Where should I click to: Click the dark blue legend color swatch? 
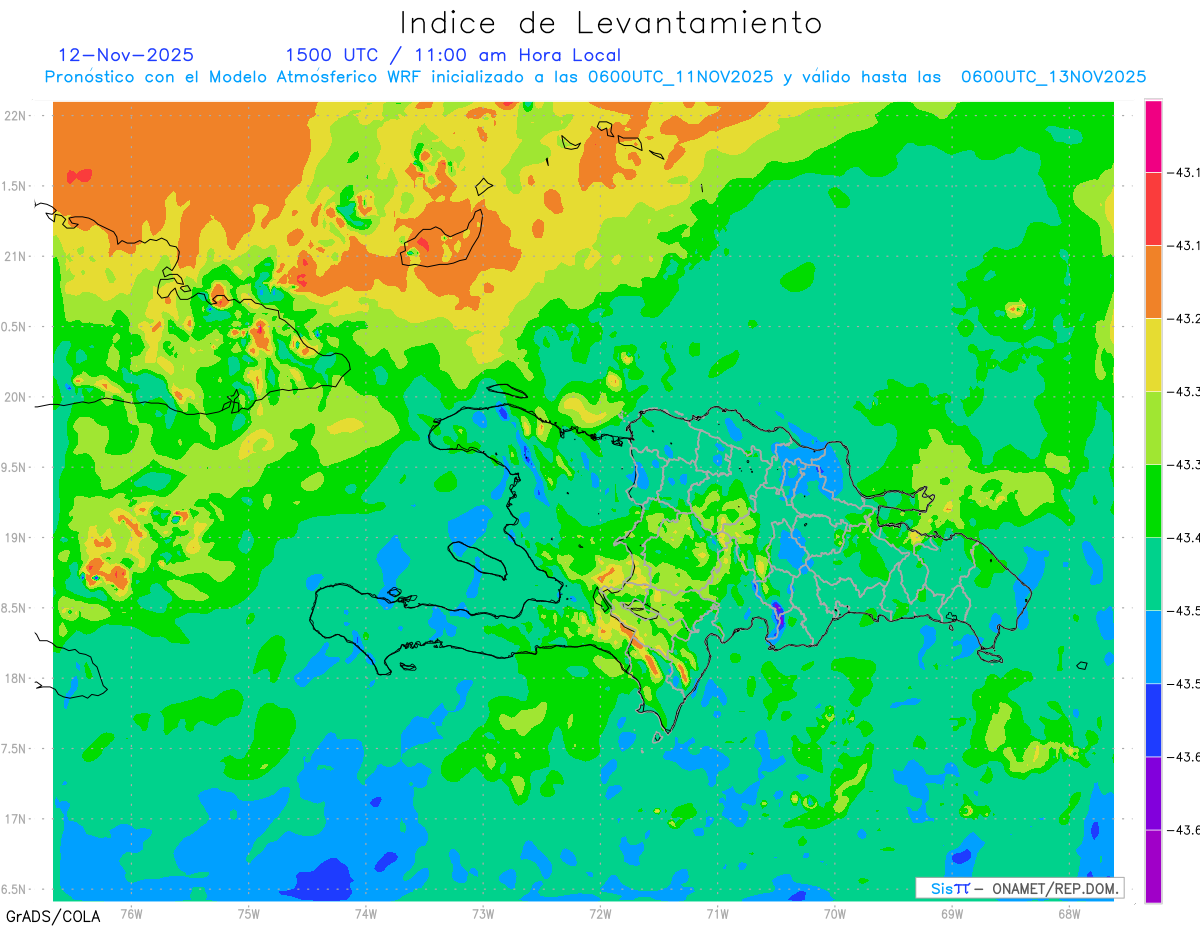coord(1153,720)
